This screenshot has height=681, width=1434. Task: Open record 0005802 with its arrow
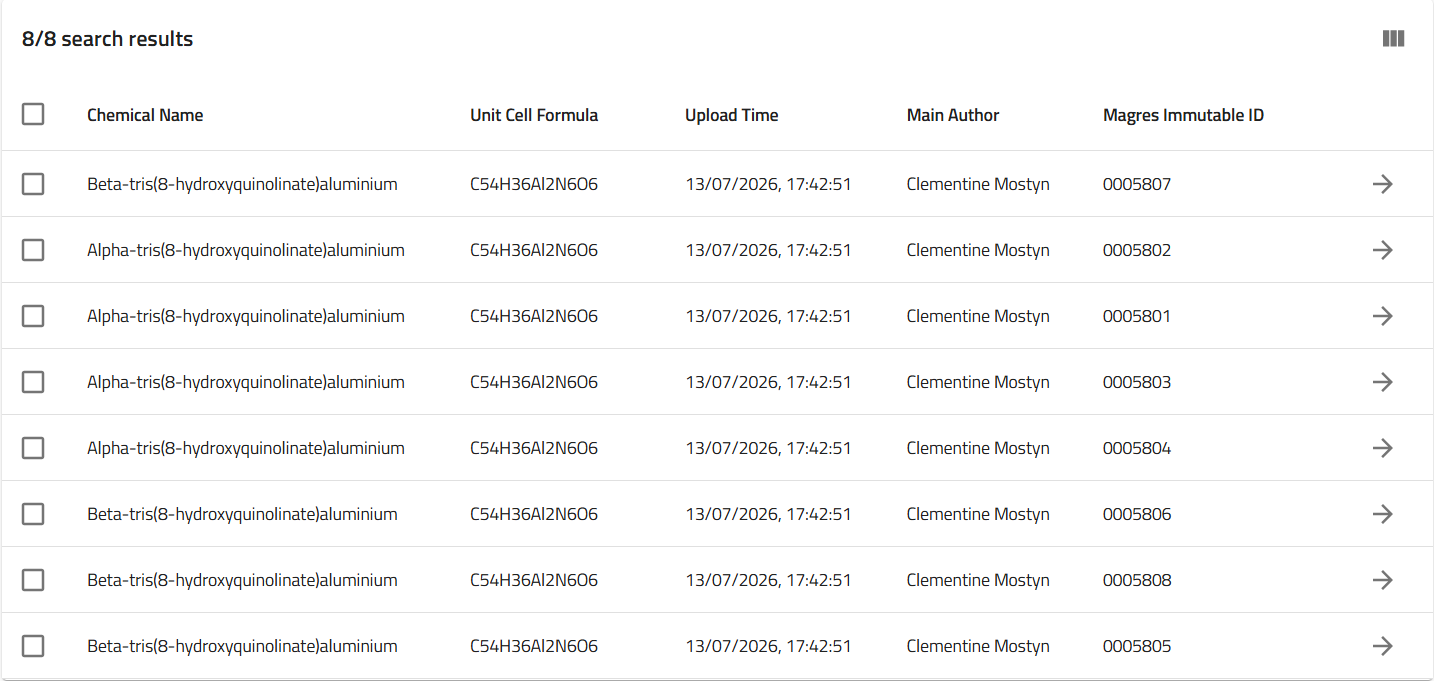(1383, 250)
